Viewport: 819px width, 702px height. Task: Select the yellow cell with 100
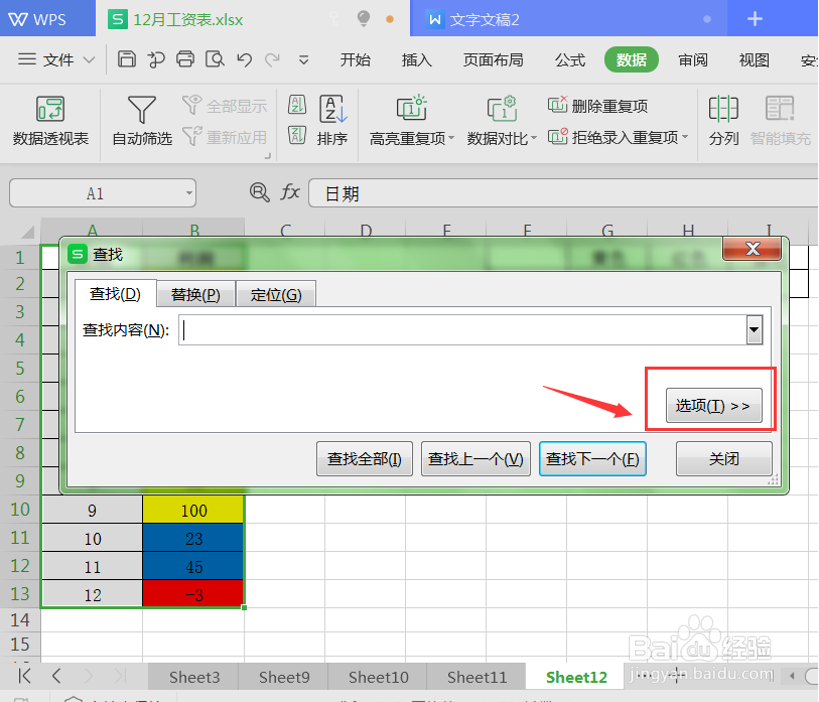coord(193,510)
